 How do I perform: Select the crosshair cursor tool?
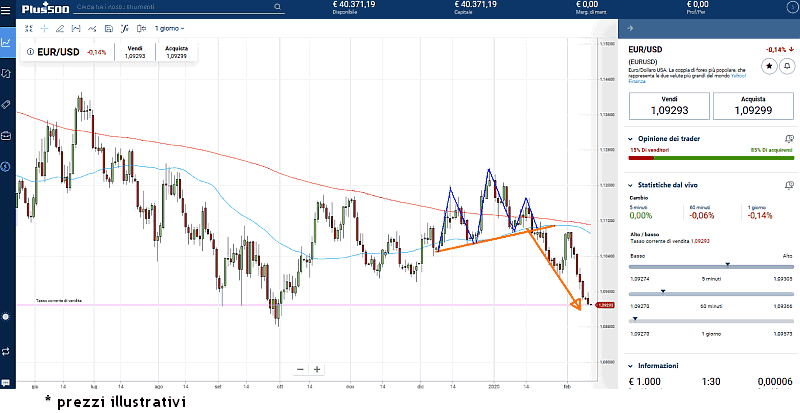tap(43, 28)
